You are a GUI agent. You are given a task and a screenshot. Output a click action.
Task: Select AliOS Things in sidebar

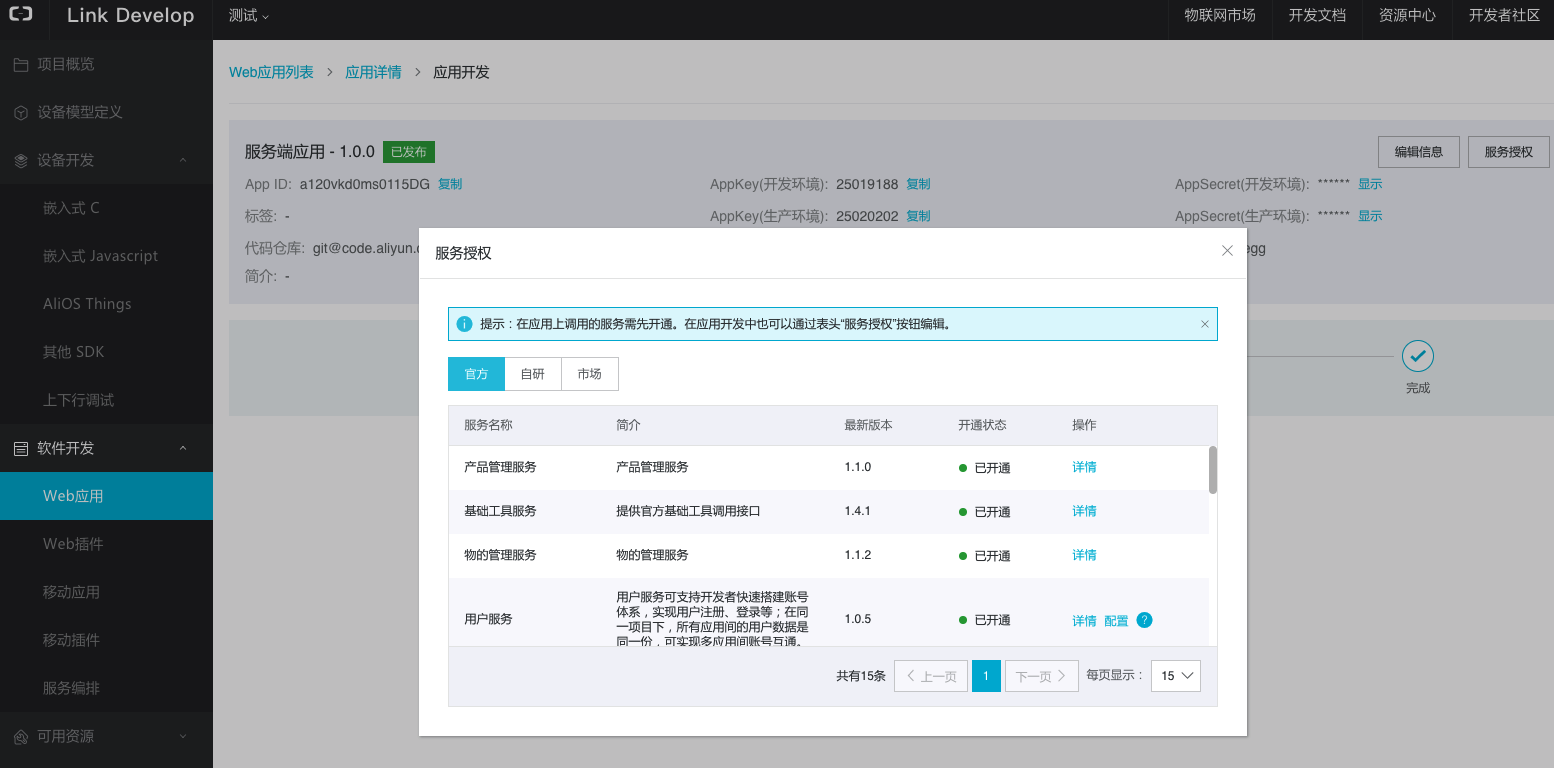click(106, 304)
